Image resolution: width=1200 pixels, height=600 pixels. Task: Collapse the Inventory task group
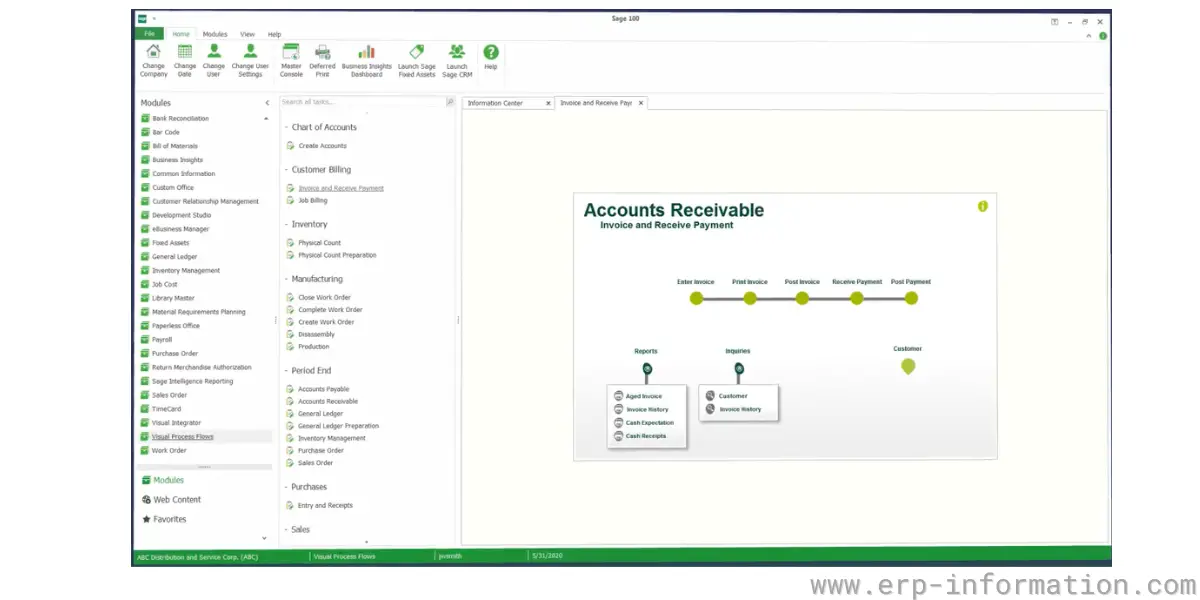point(285,225)
